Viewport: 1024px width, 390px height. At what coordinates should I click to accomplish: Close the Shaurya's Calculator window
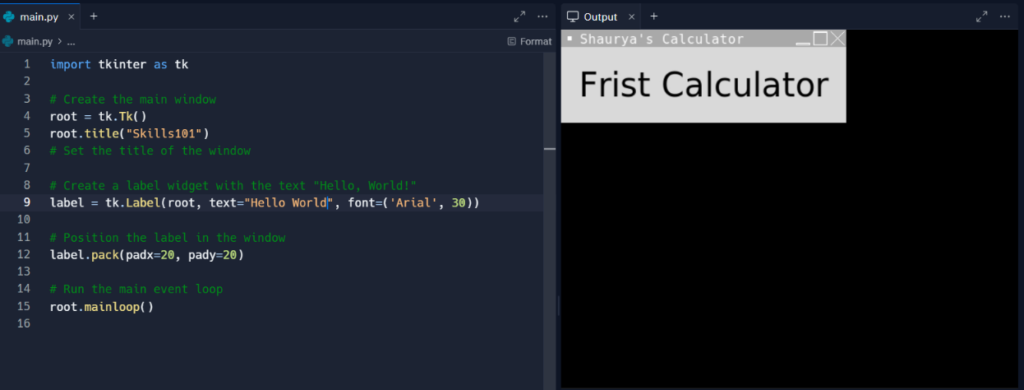click(837, 39)
